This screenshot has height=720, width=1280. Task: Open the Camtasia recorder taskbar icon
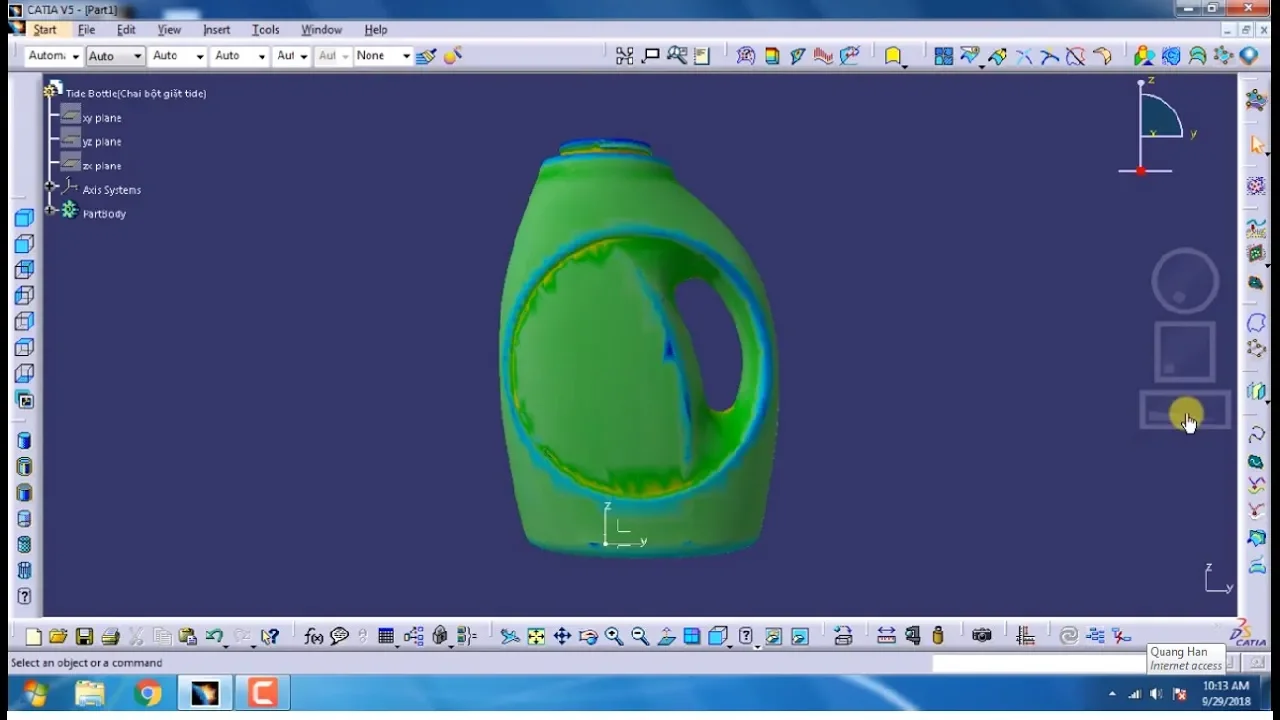tap(263, 693)
